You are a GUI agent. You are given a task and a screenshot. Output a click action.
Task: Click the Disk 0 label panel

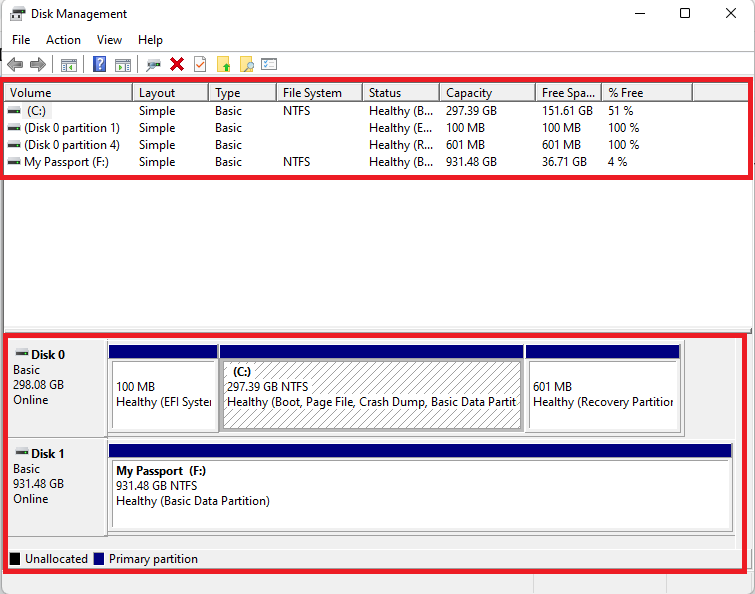click(x=57, y=388)
